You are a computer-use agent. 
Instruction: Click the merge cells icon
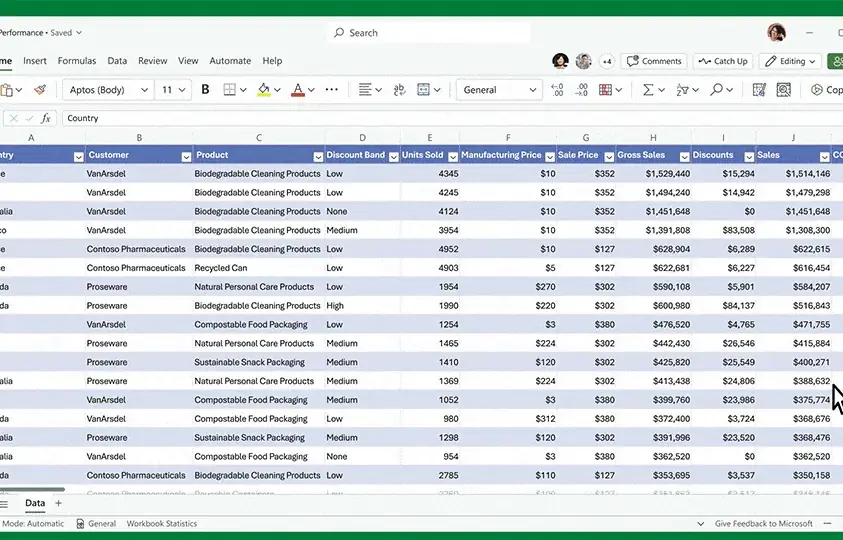pyautogui.click(x=424, y=90)
